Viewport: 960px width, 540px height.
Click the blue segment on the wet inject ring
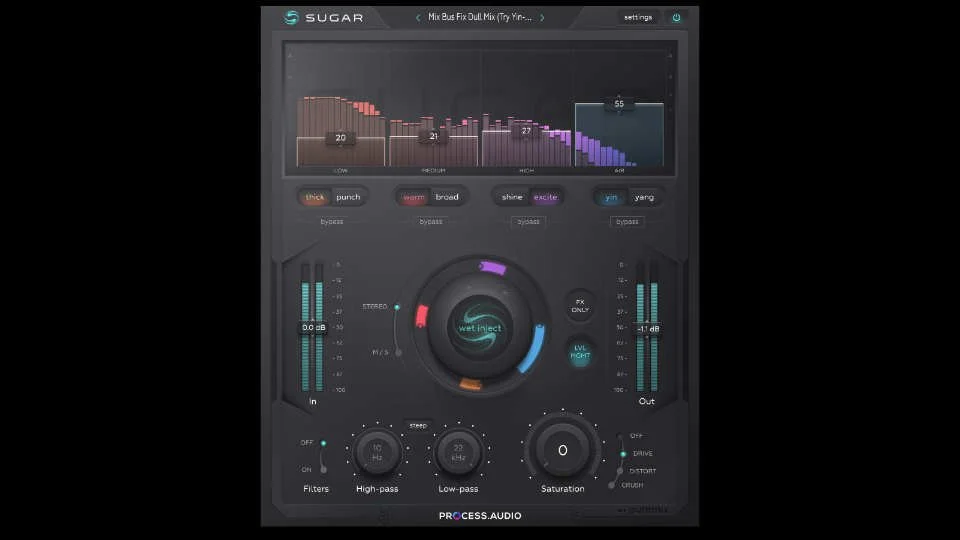pos(531,349)
